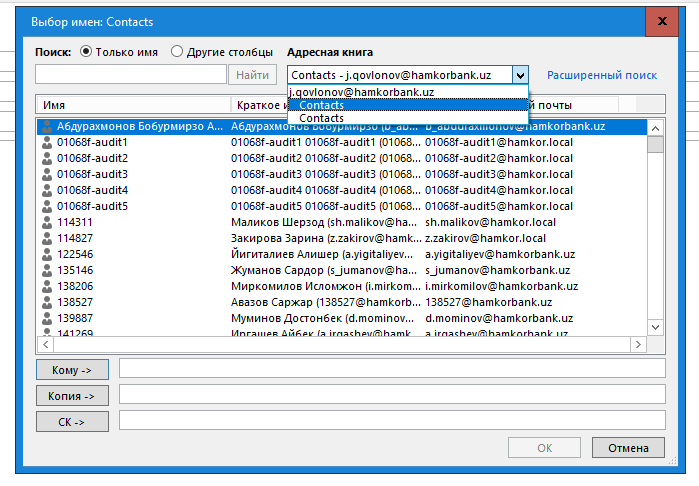Click contact icon for 01068f-audit3
The height and width of the screenshot is (486, 699).
coord(47,174)
